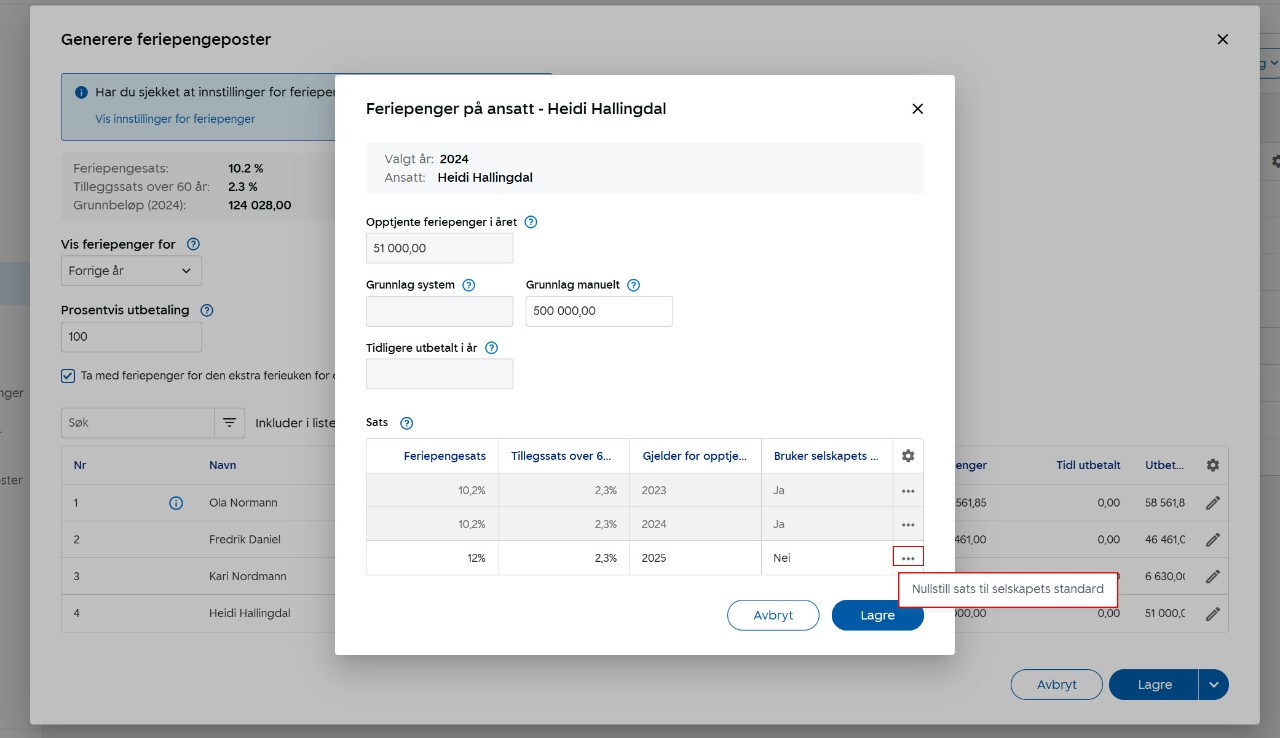Viewport: 1280px width, 738px height.
Task: Click help icon next to Grunnlag manuelt
Action: (633, 285)
